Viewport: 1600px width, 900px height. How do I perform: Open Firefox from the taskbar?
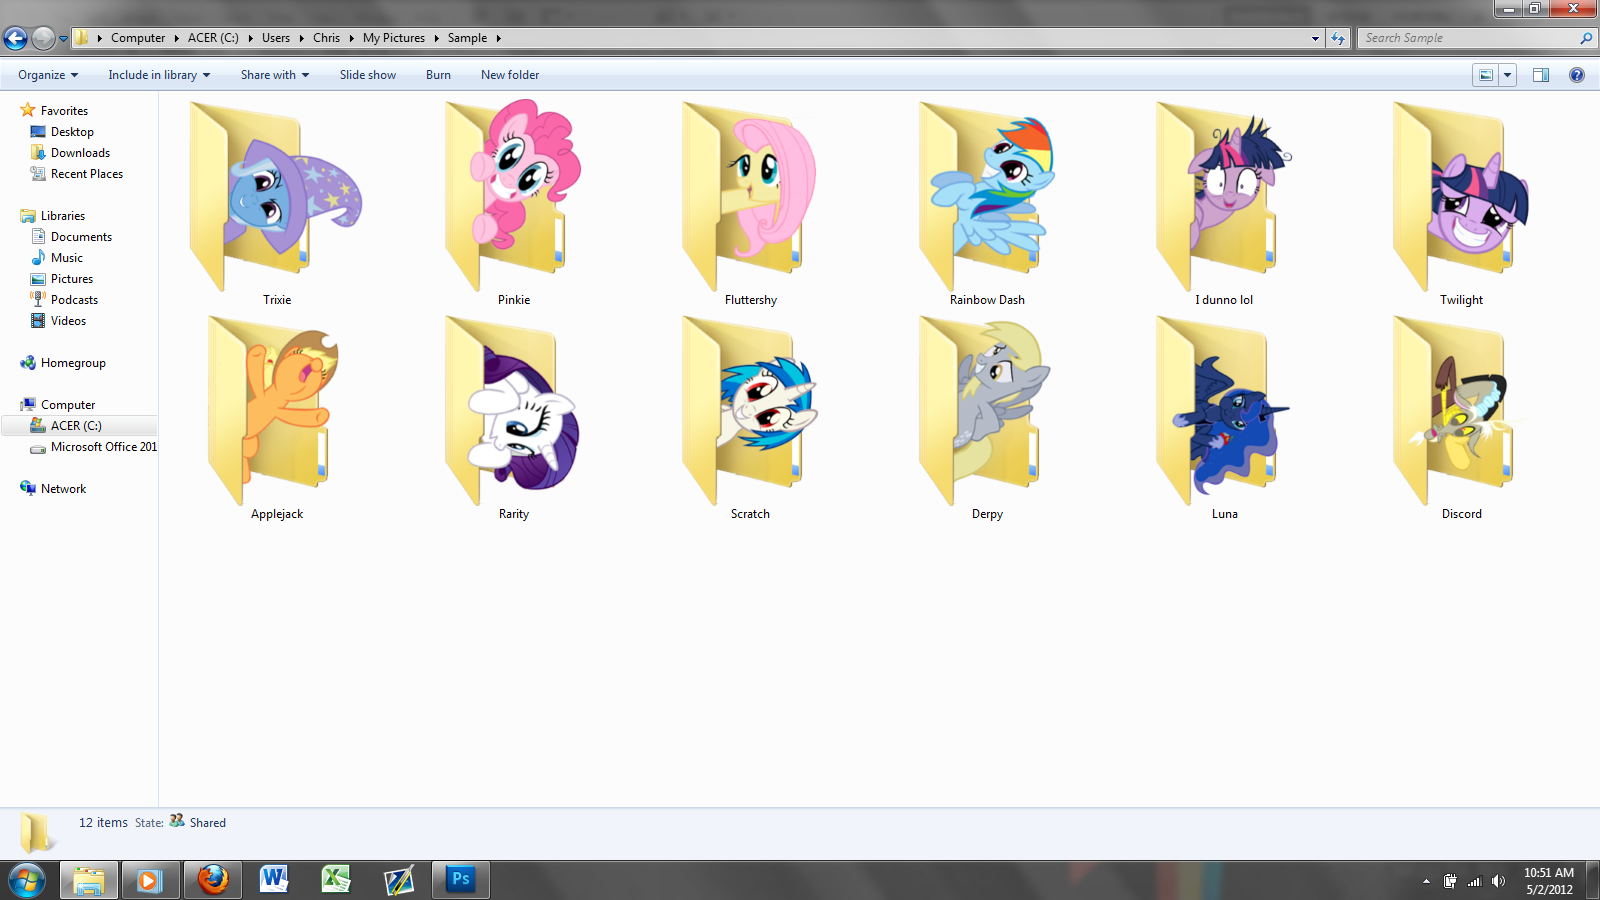pos(212,880)
